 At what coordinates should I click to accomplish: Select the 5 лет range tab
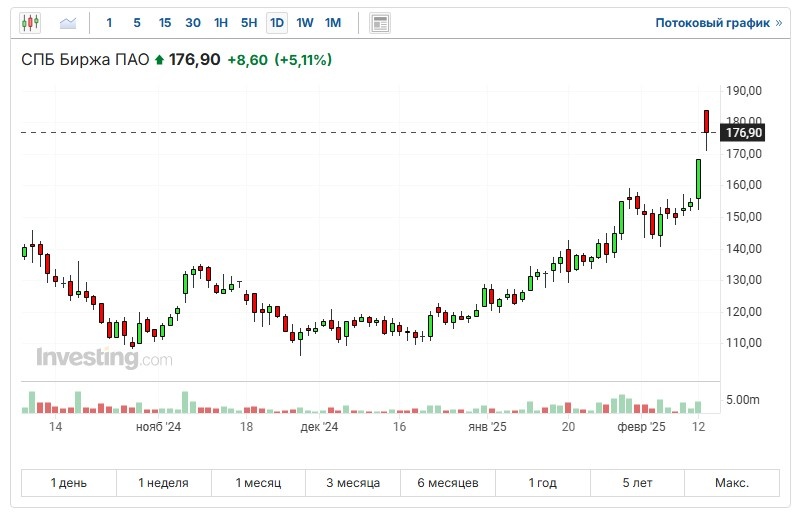[x=637, y=483]
